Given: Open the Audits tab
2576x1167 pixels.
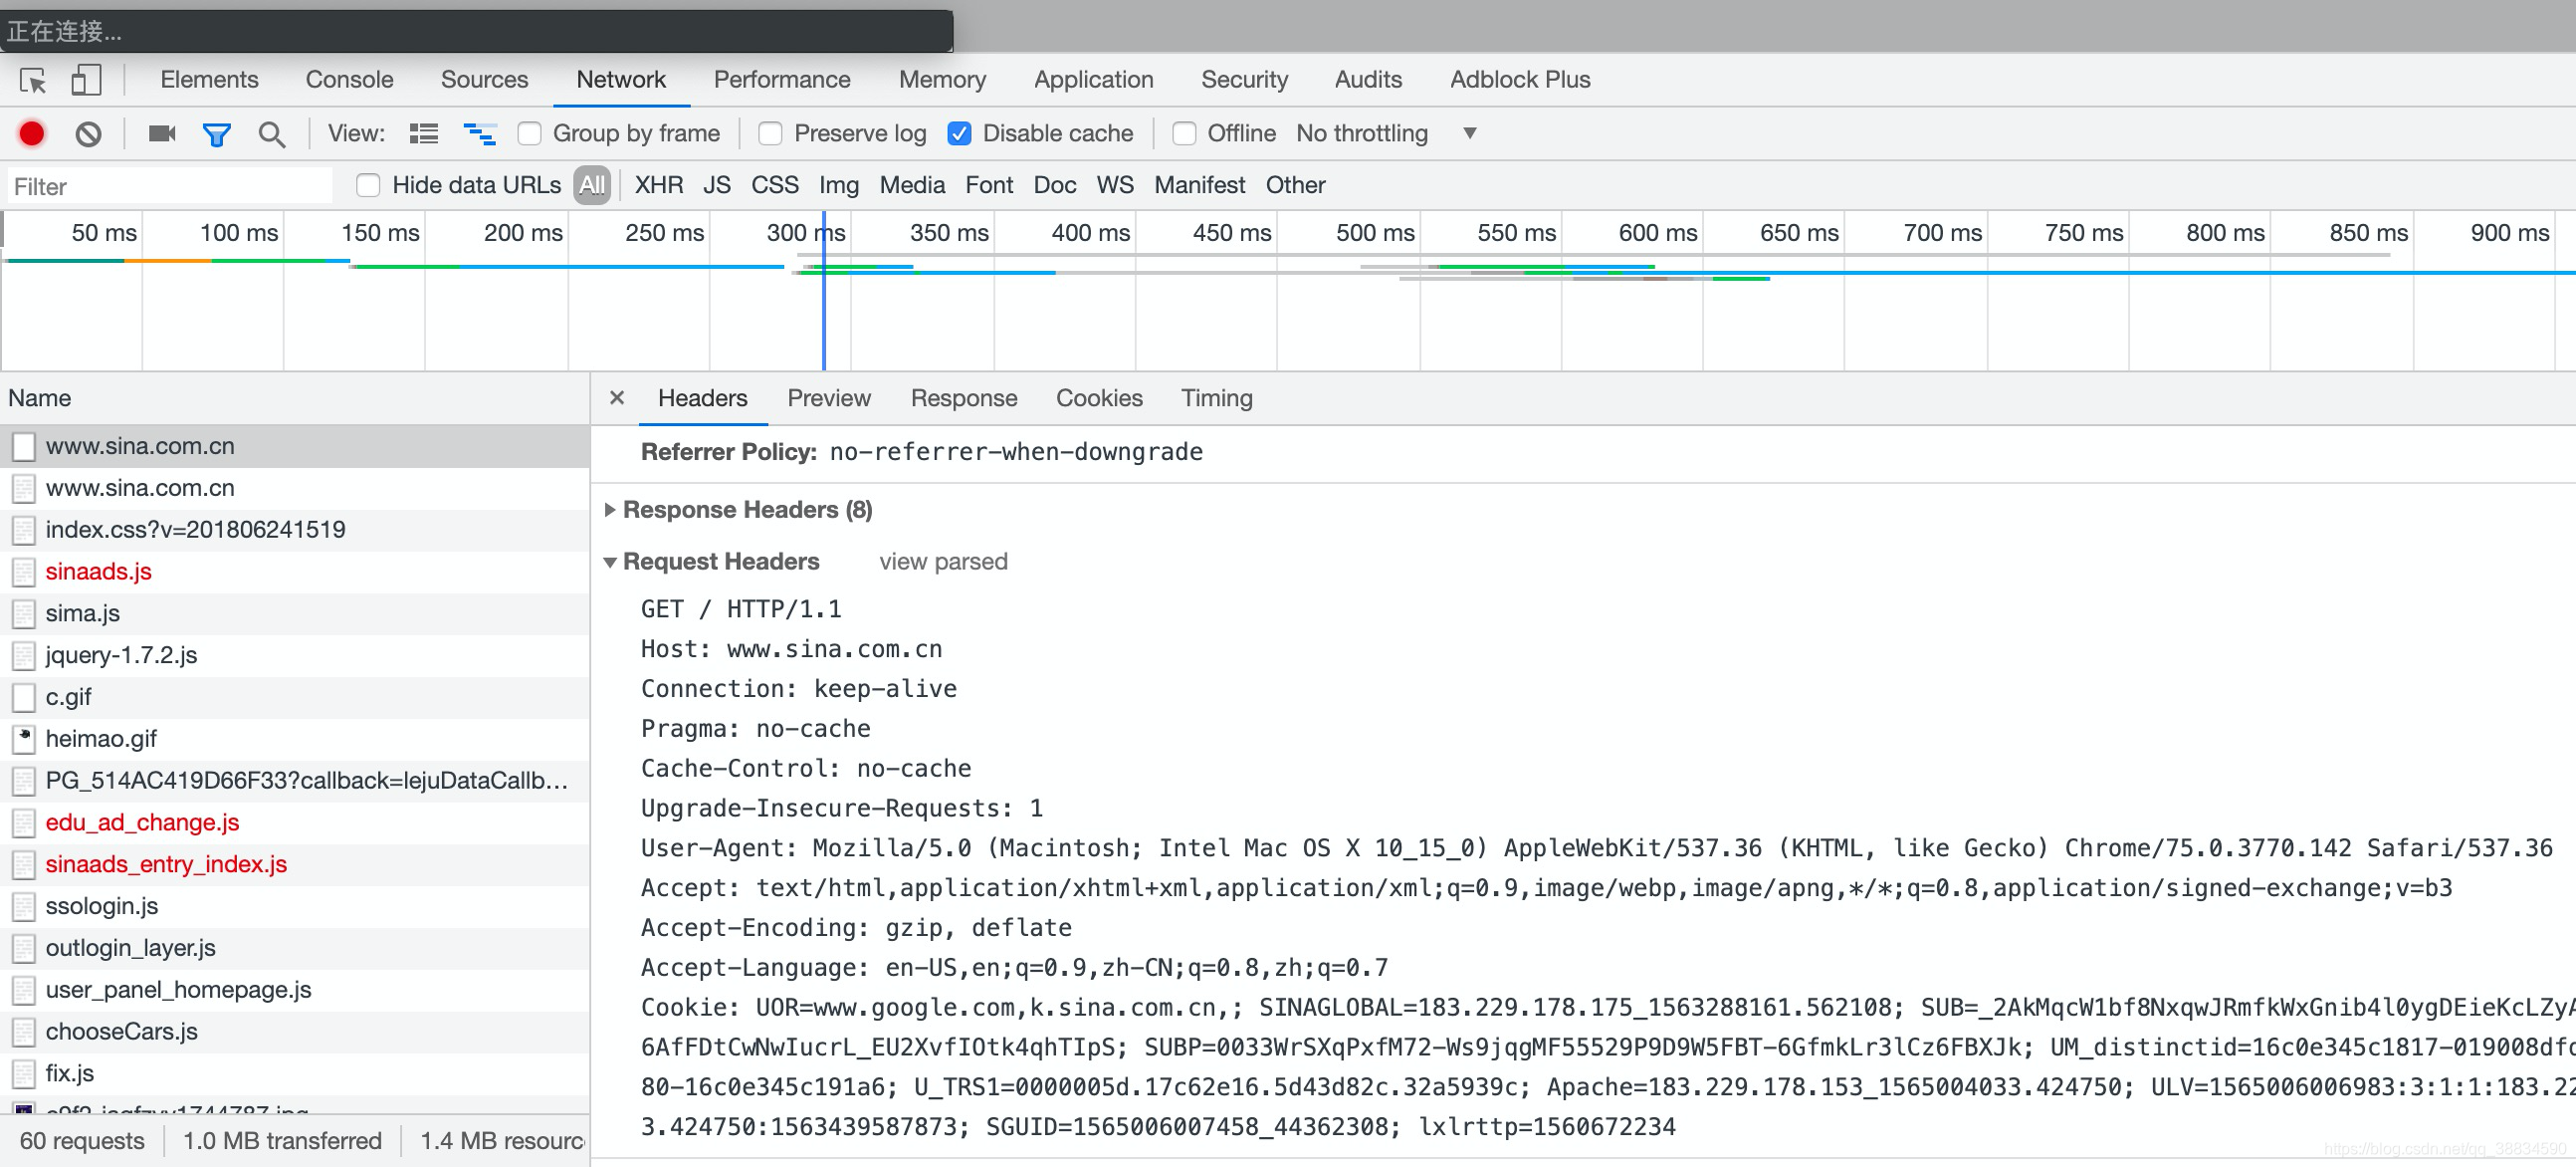Looking at the screenshot, I should [1368, 80].
